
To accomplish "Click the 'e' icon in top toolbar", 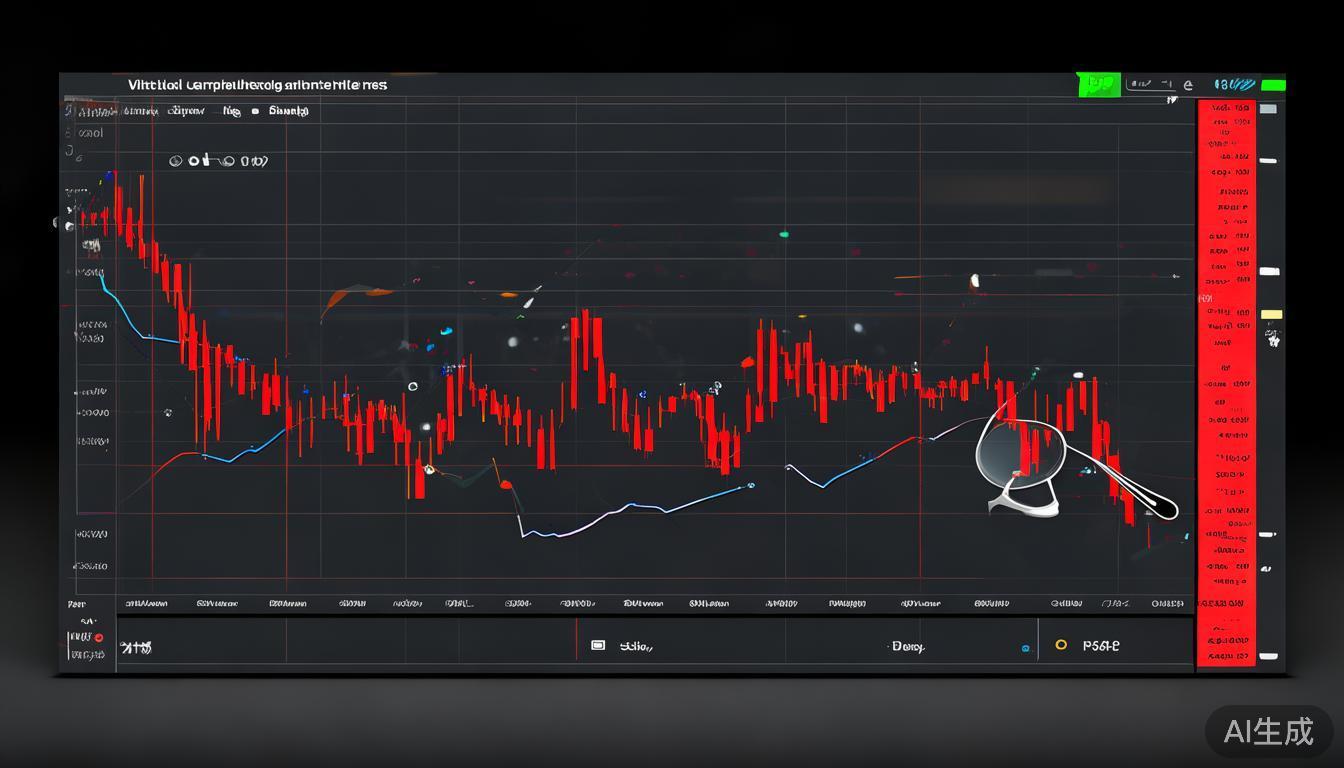I will click(1188, 86).
